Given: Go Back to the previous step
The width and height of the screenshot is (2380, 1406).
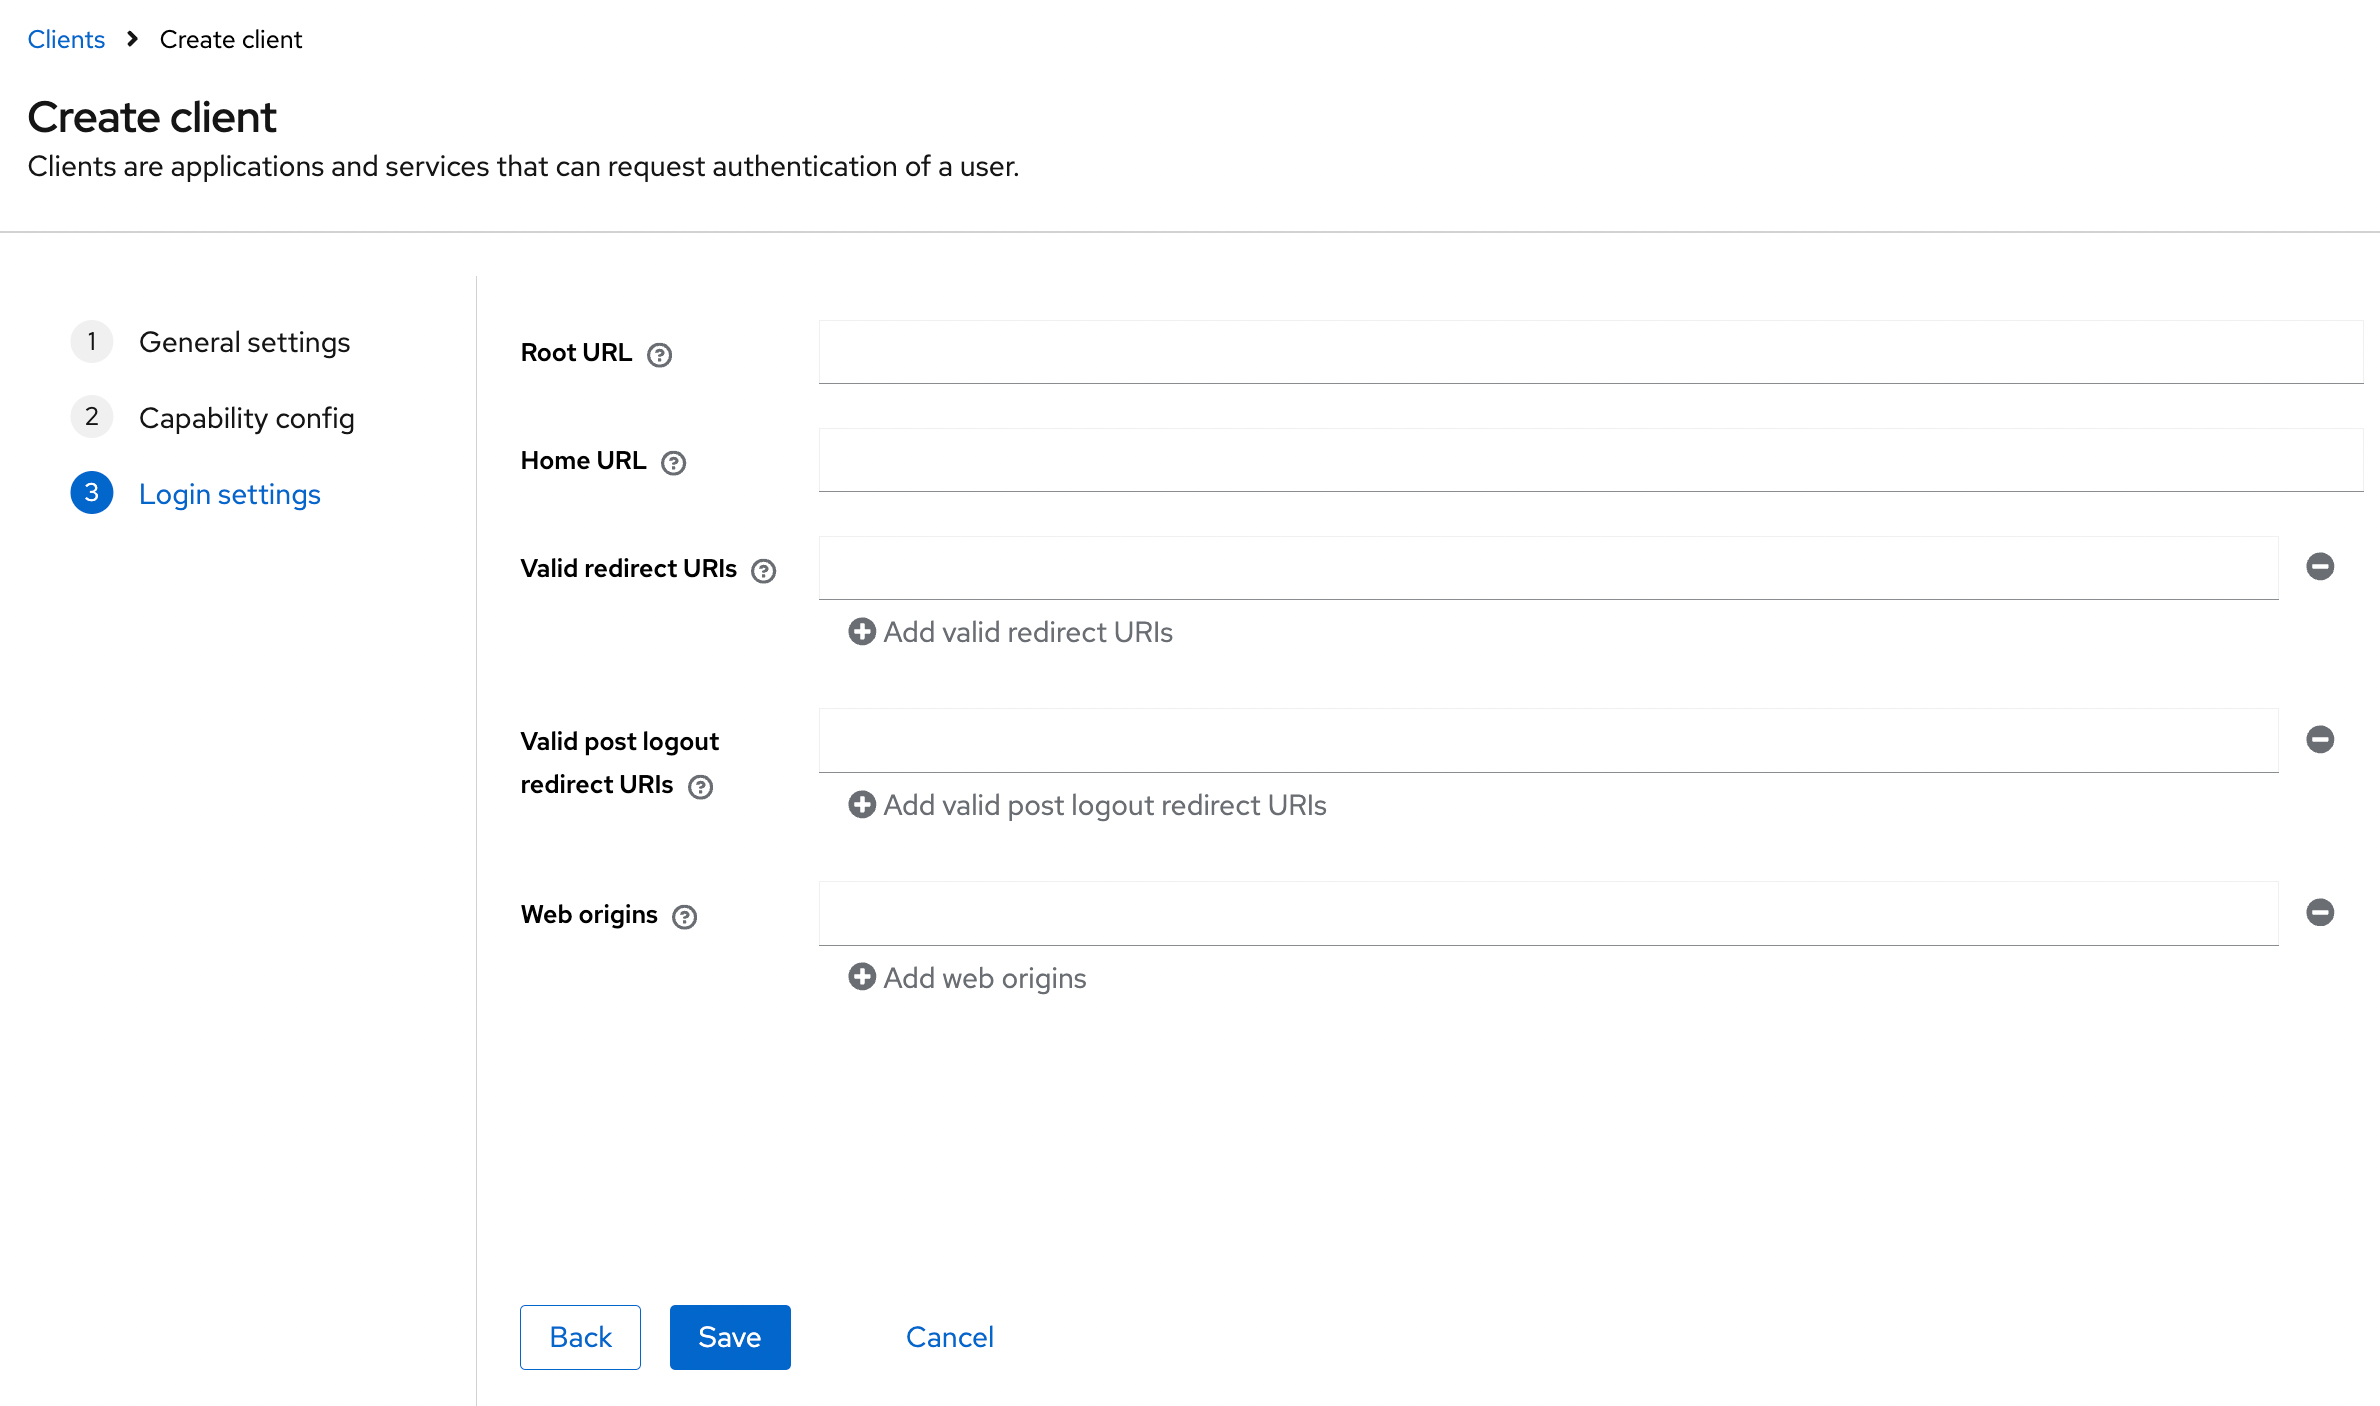Looking at the screenshot, I should (580, 1337).
